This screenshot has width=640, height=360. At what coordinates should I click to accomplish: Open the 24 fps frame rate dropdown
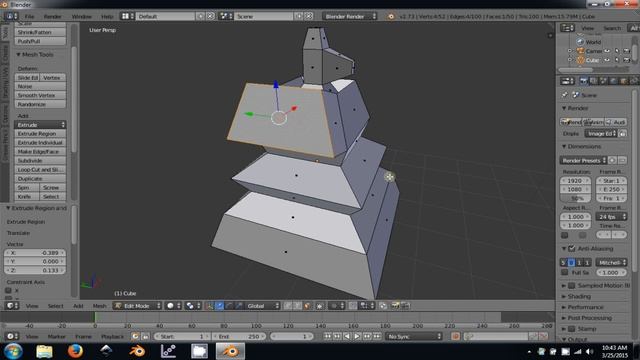point(611,217)
